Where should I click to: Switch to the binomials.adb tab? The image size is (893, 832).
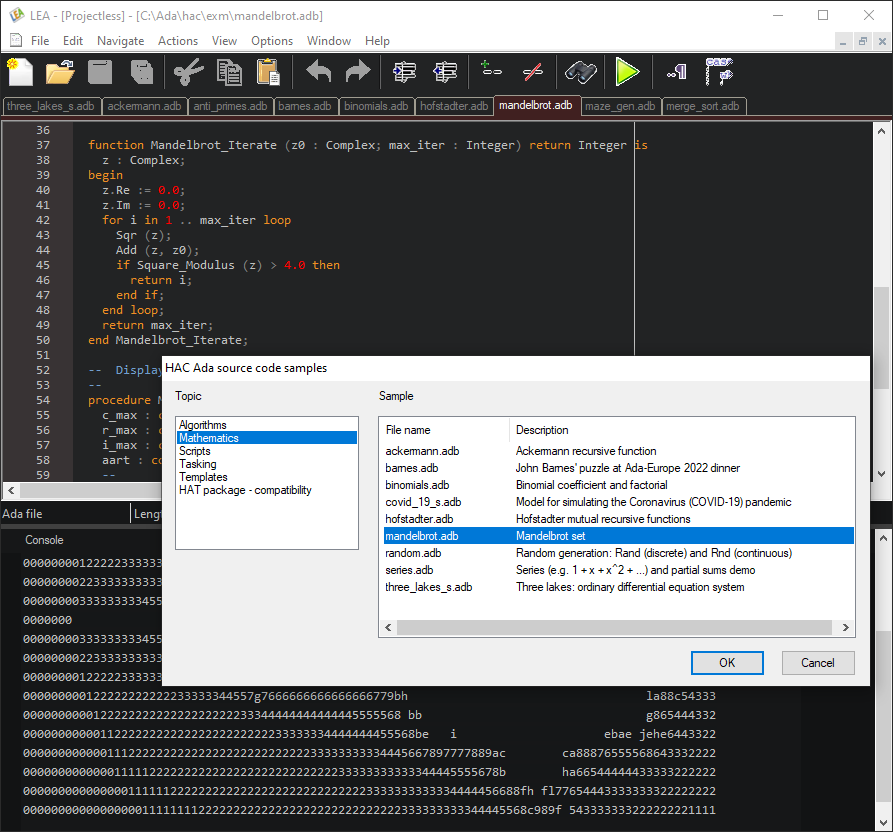pos(376,106)
